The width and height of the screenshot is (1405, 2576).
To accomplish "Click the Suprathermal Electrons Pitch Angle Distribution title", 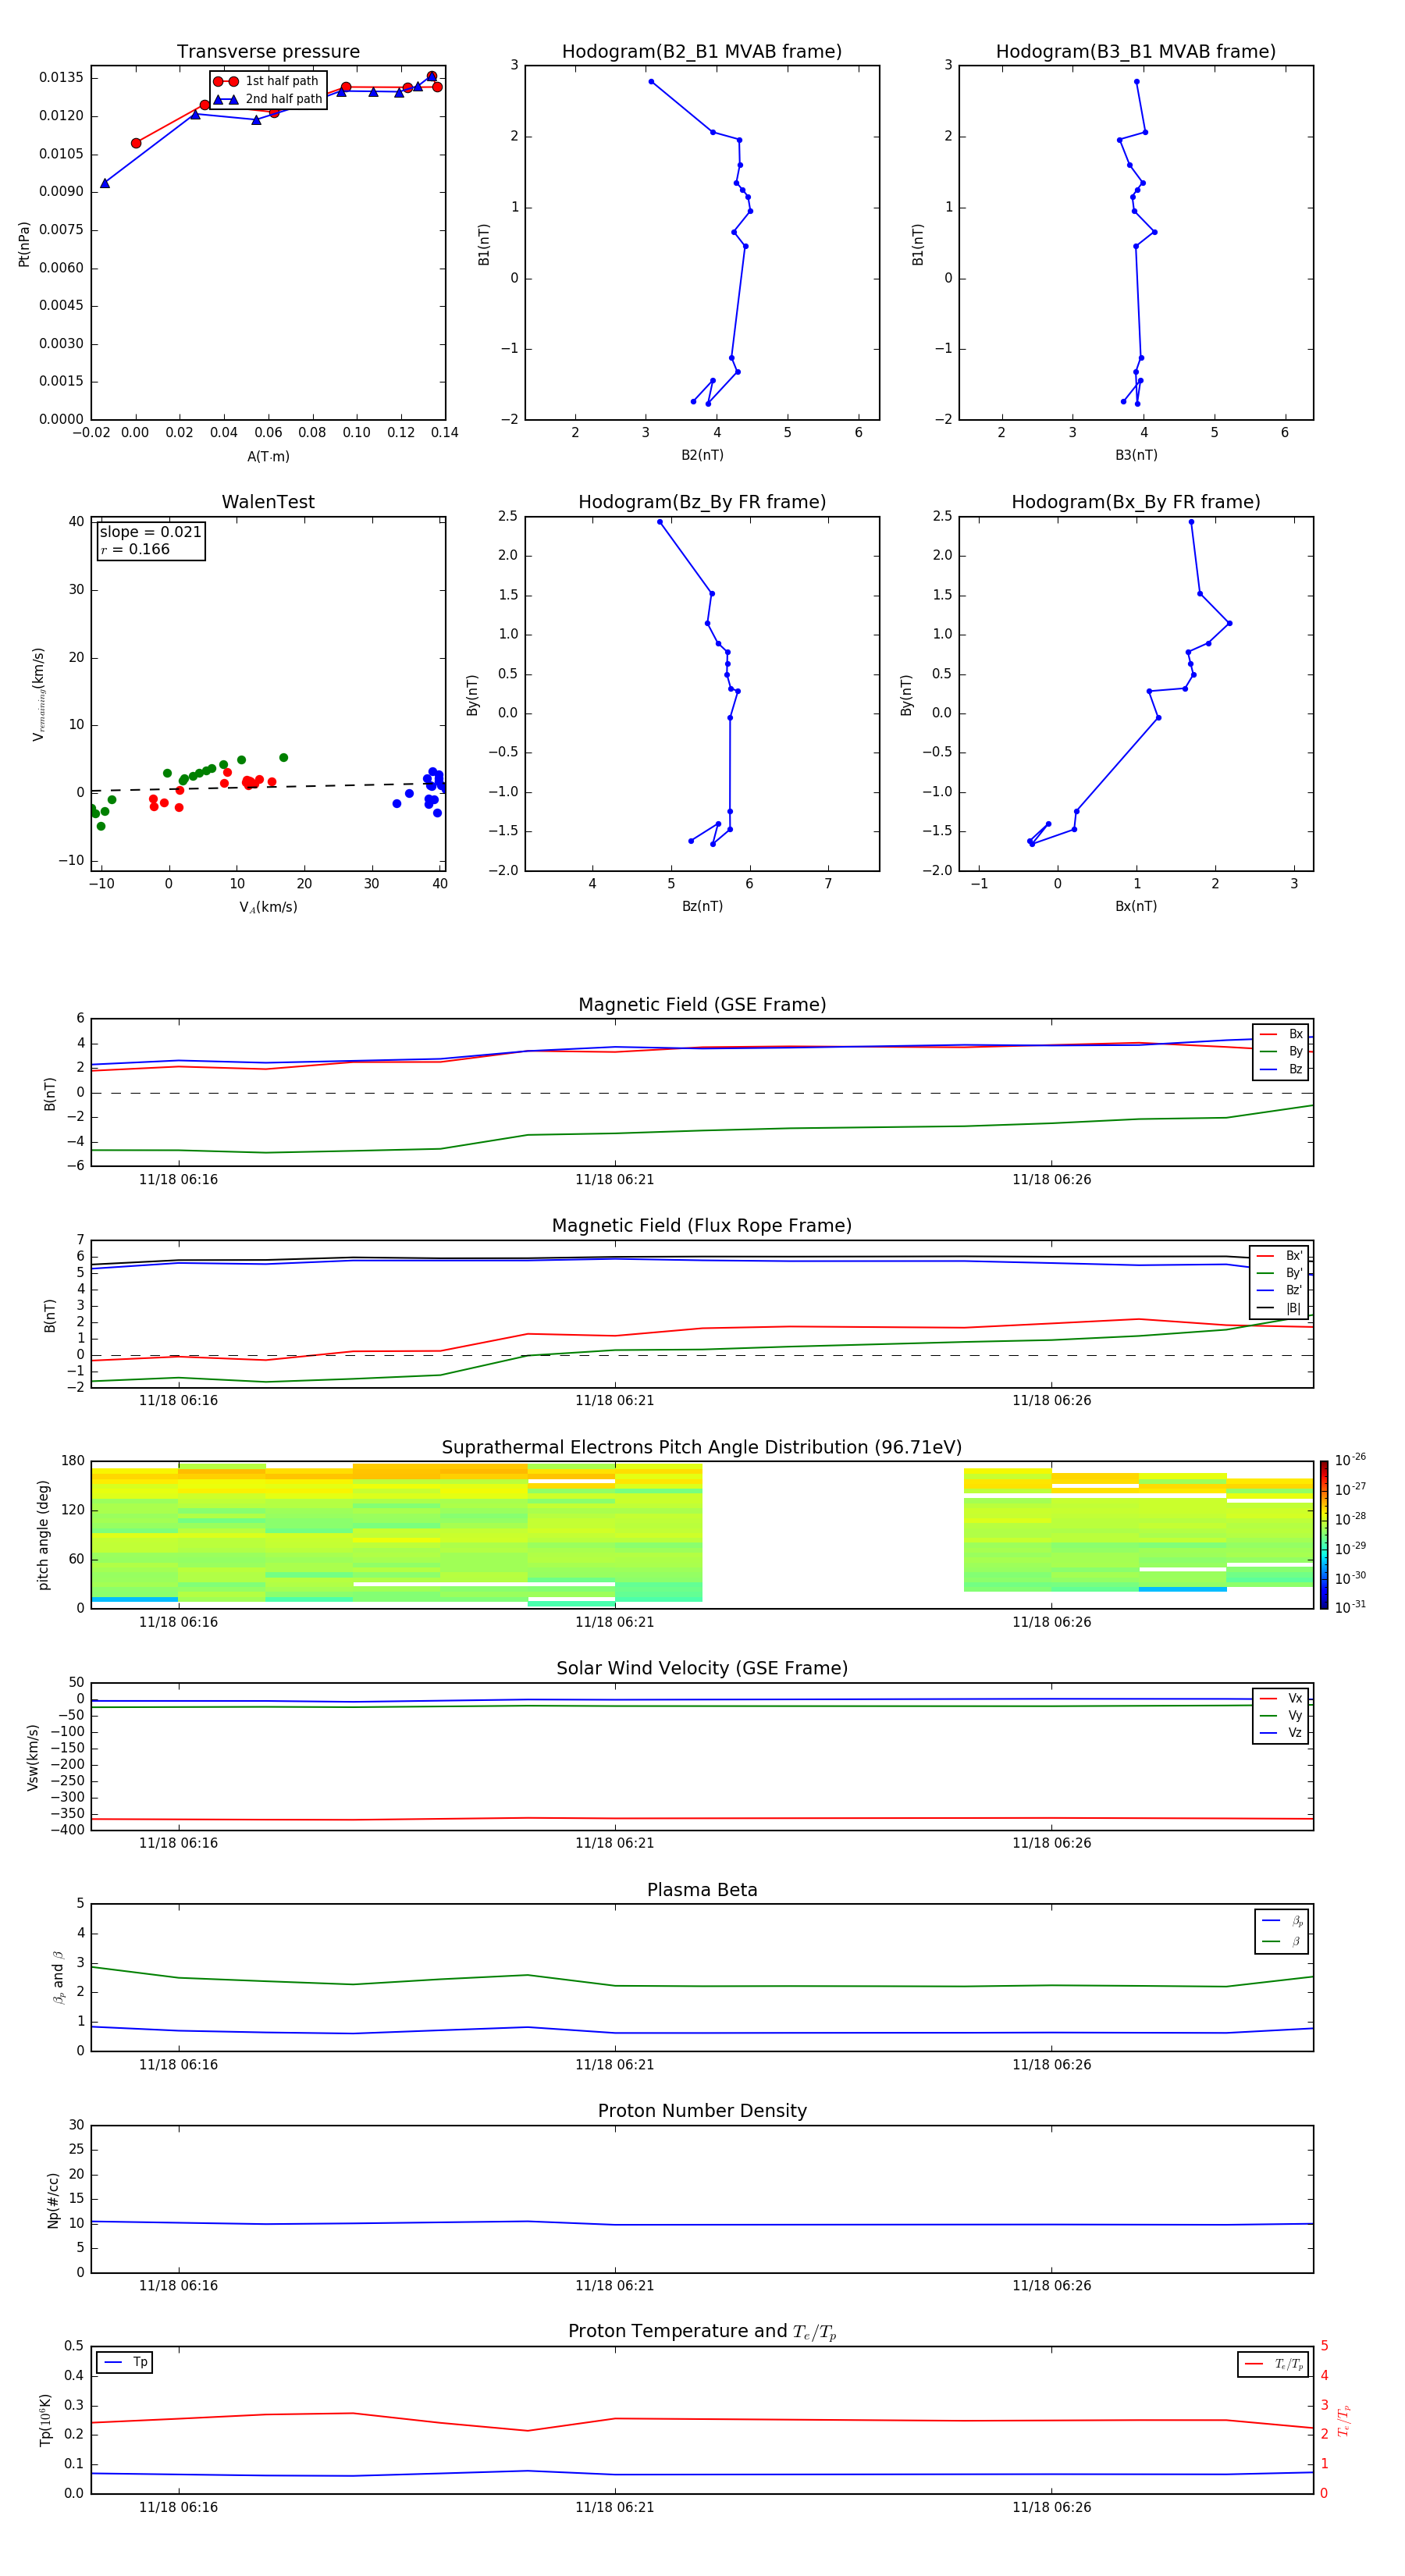I will tap(702, 1448).
